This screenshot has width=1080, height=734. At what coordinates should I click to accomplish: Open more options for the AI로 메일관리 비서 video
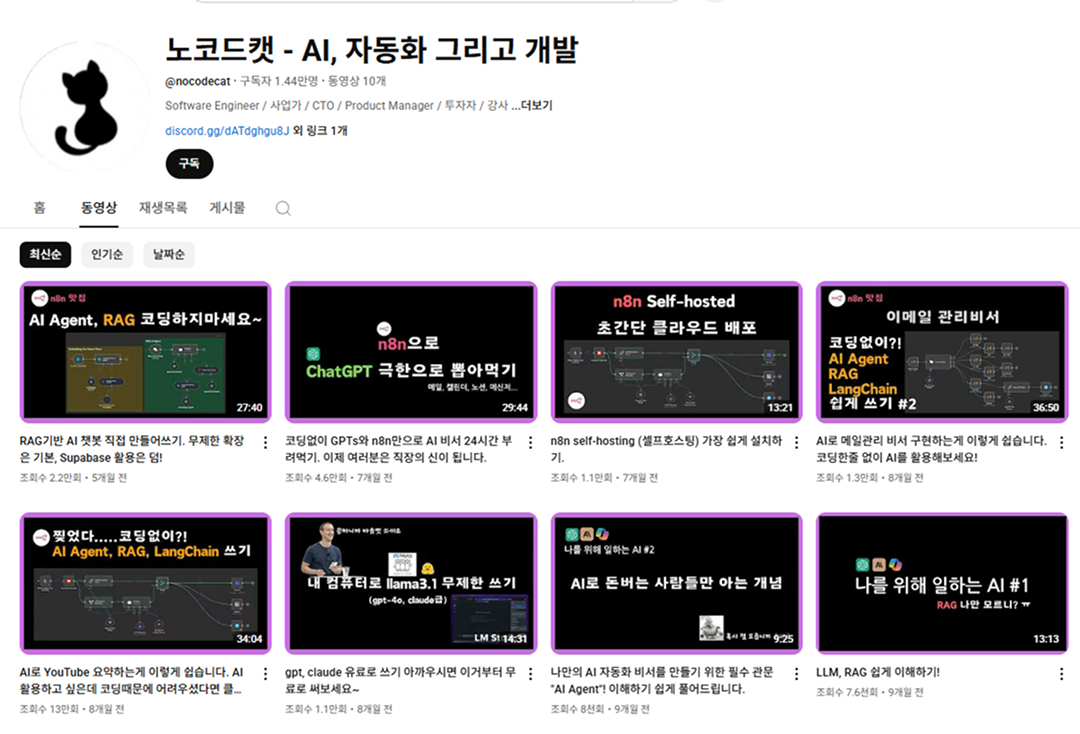(1061, 443)
